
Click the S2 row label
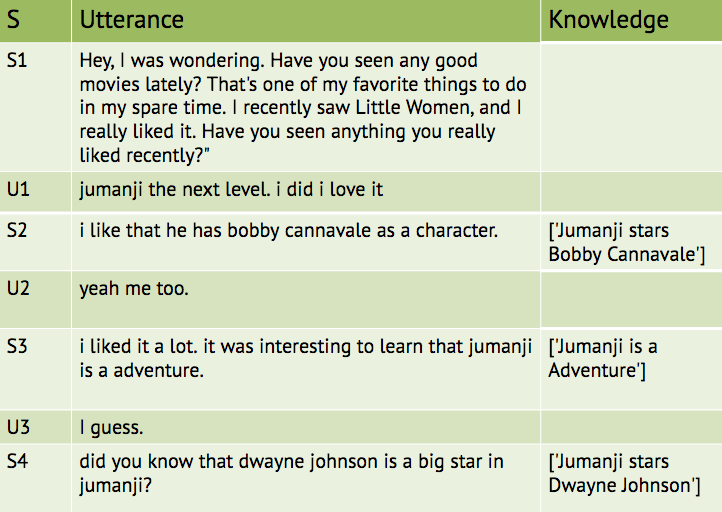tap(17, 230)
